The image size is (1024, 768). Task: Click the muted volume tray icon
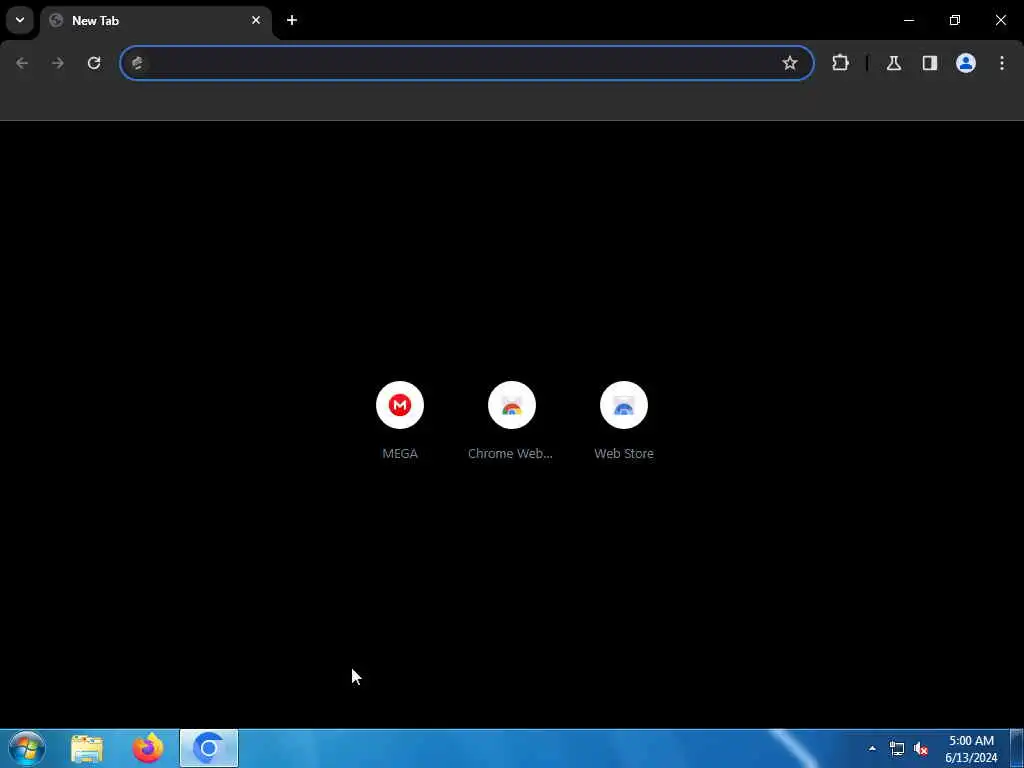(921, 748)
